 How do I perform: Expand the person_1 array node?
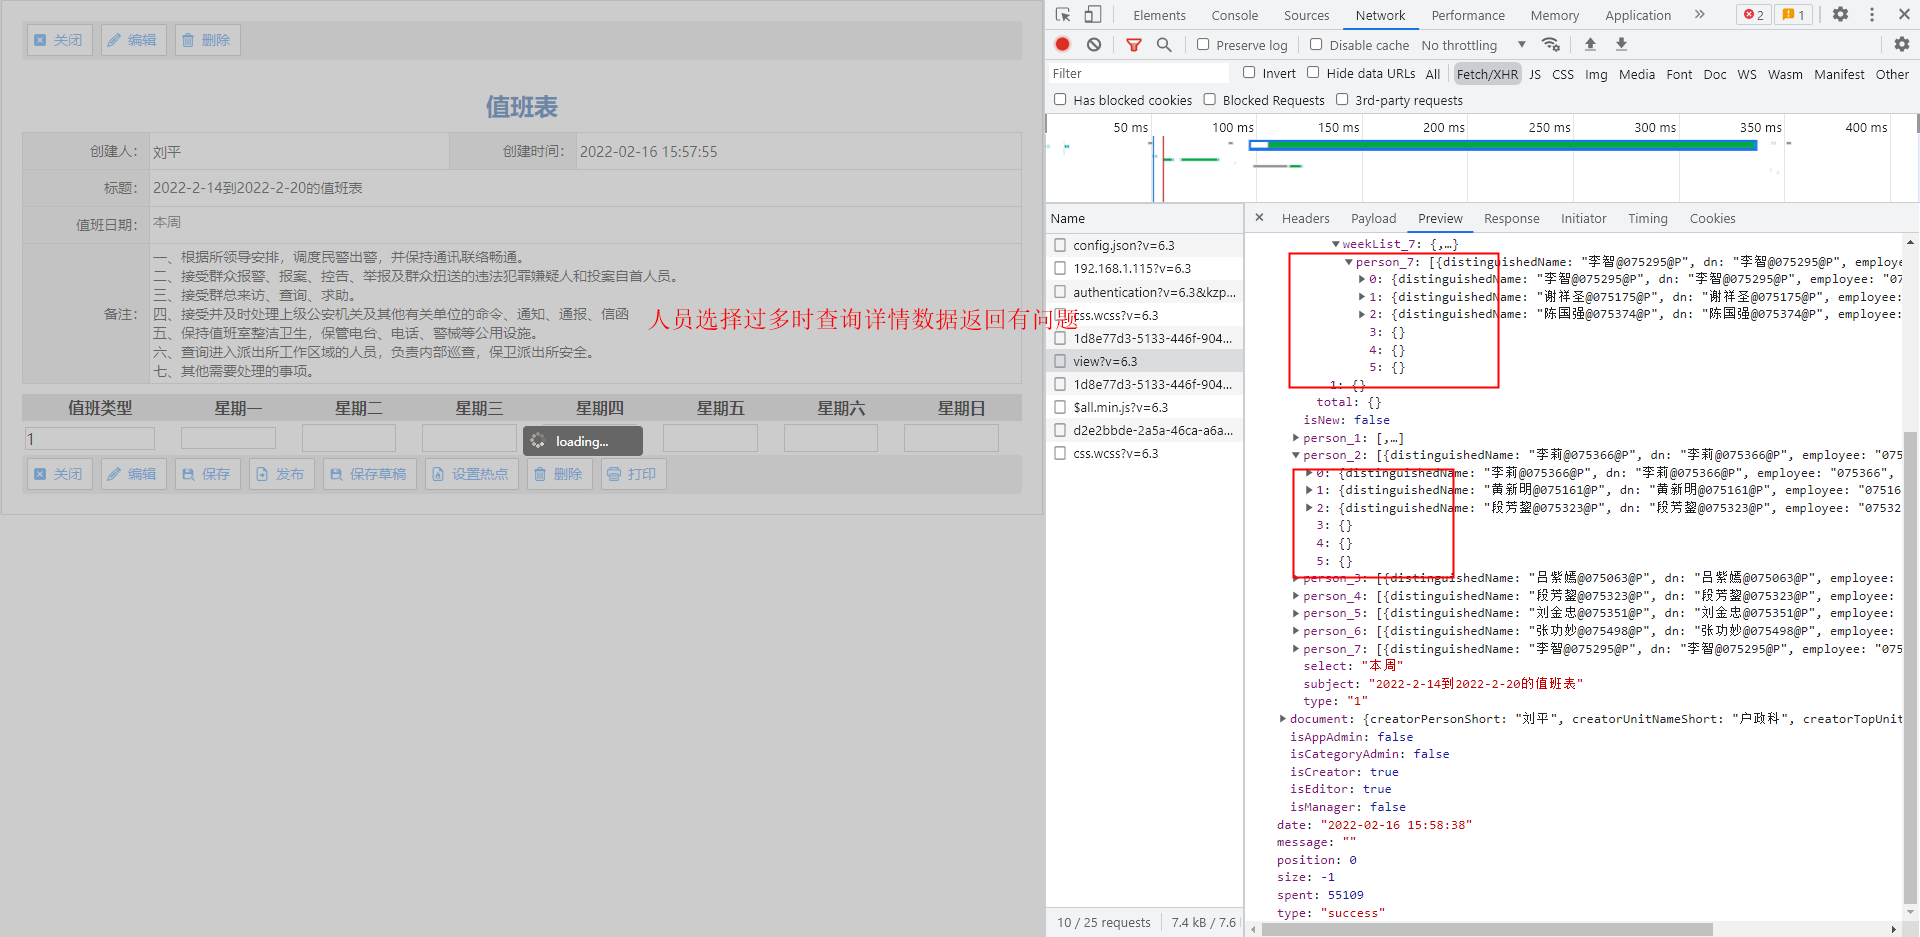click(x=1296, y=438)
